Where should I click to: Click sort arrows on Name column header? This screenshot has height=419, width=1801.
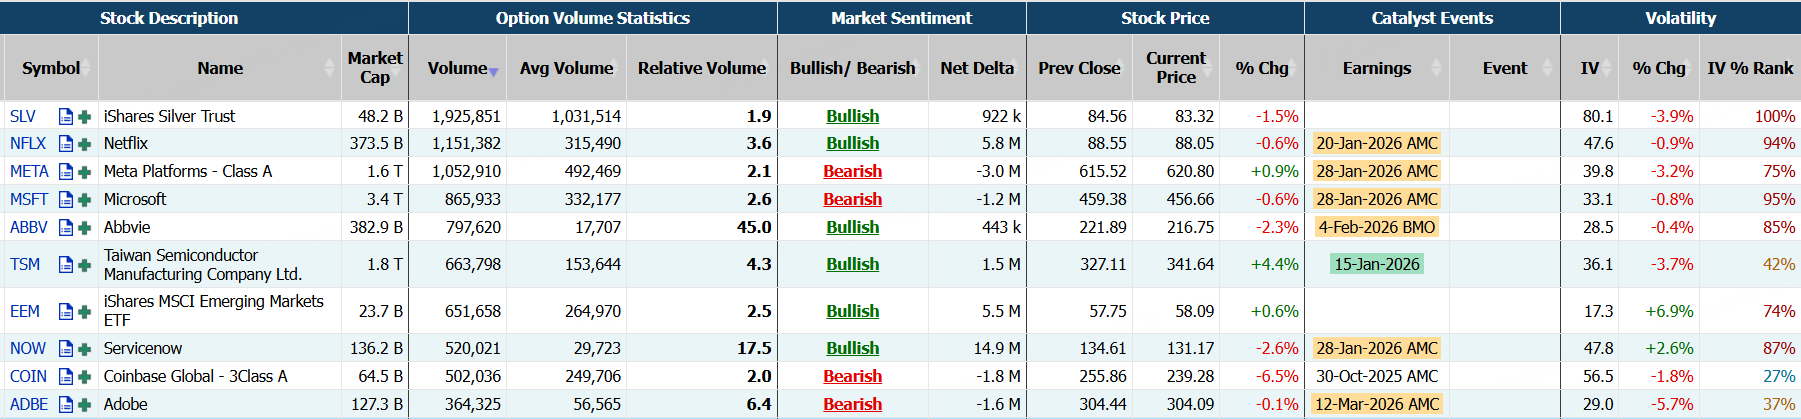[x=329, y=68]
